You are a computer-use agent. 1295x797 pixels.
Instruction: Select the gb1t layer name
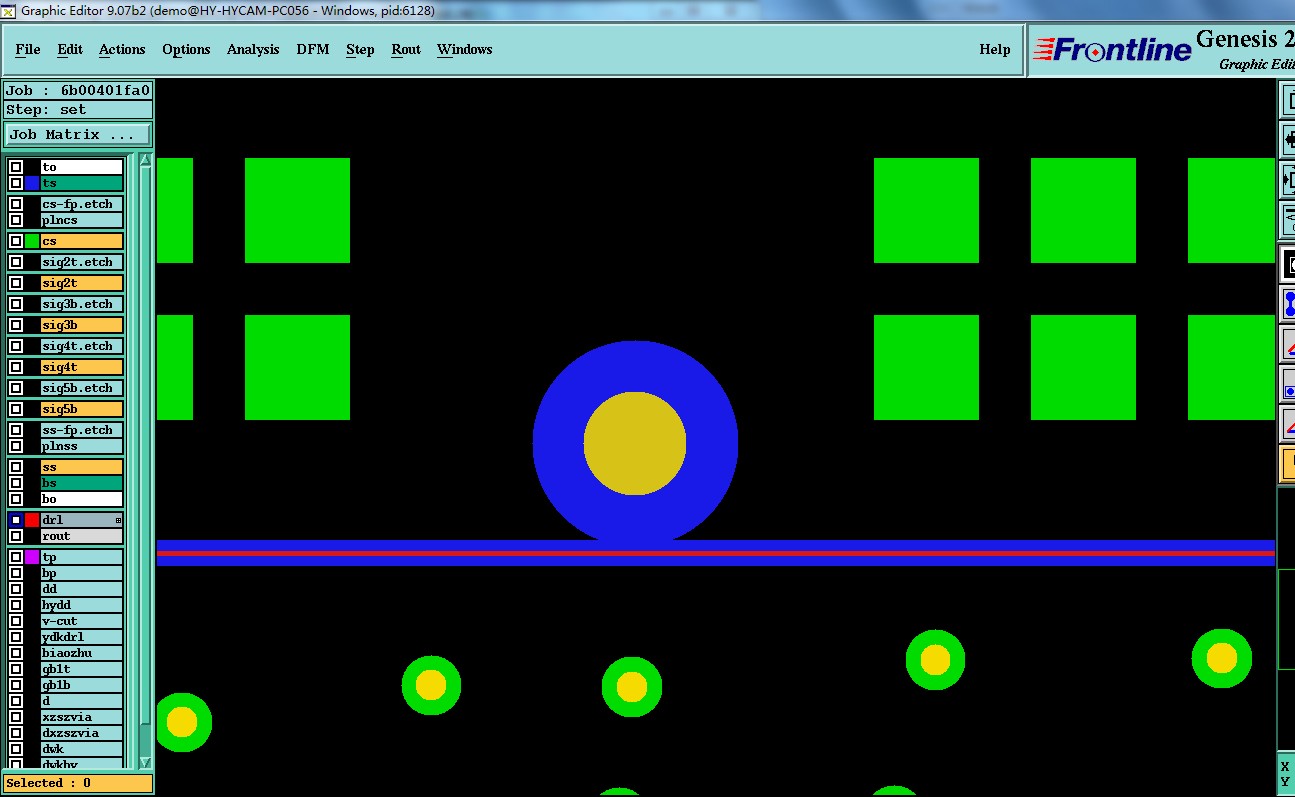pyautogui.click(x=82, y=669)
